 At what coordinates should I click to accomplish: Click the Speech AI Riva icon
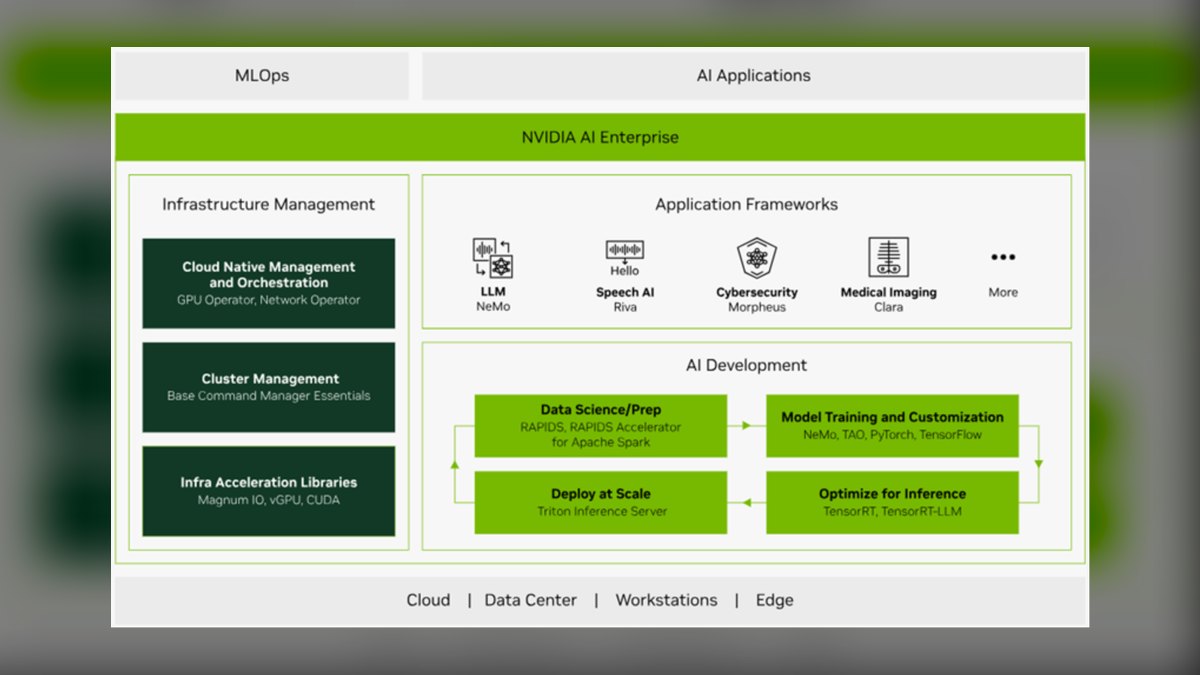click(x=625, y=258)
